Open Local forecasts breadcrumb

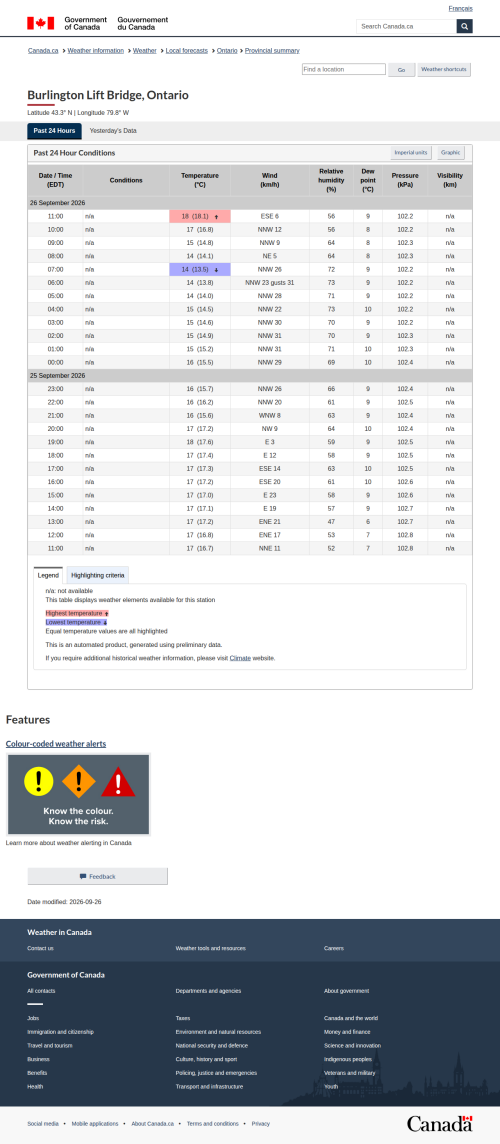187,50
